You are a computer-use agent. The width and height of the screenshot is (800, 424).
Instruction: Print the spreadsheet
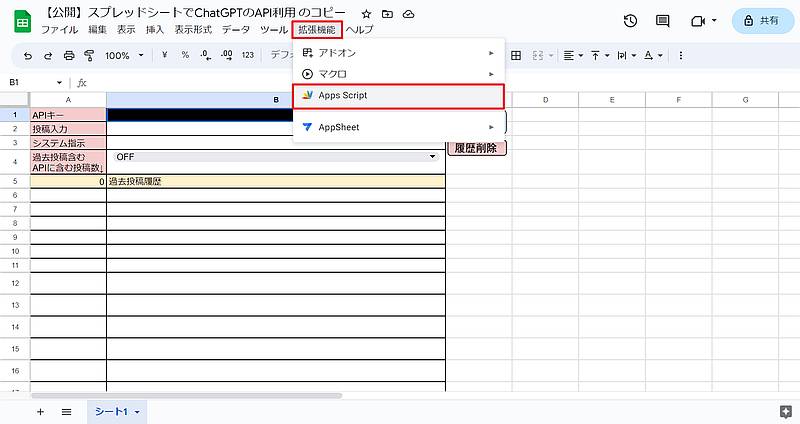click(69, 56)
